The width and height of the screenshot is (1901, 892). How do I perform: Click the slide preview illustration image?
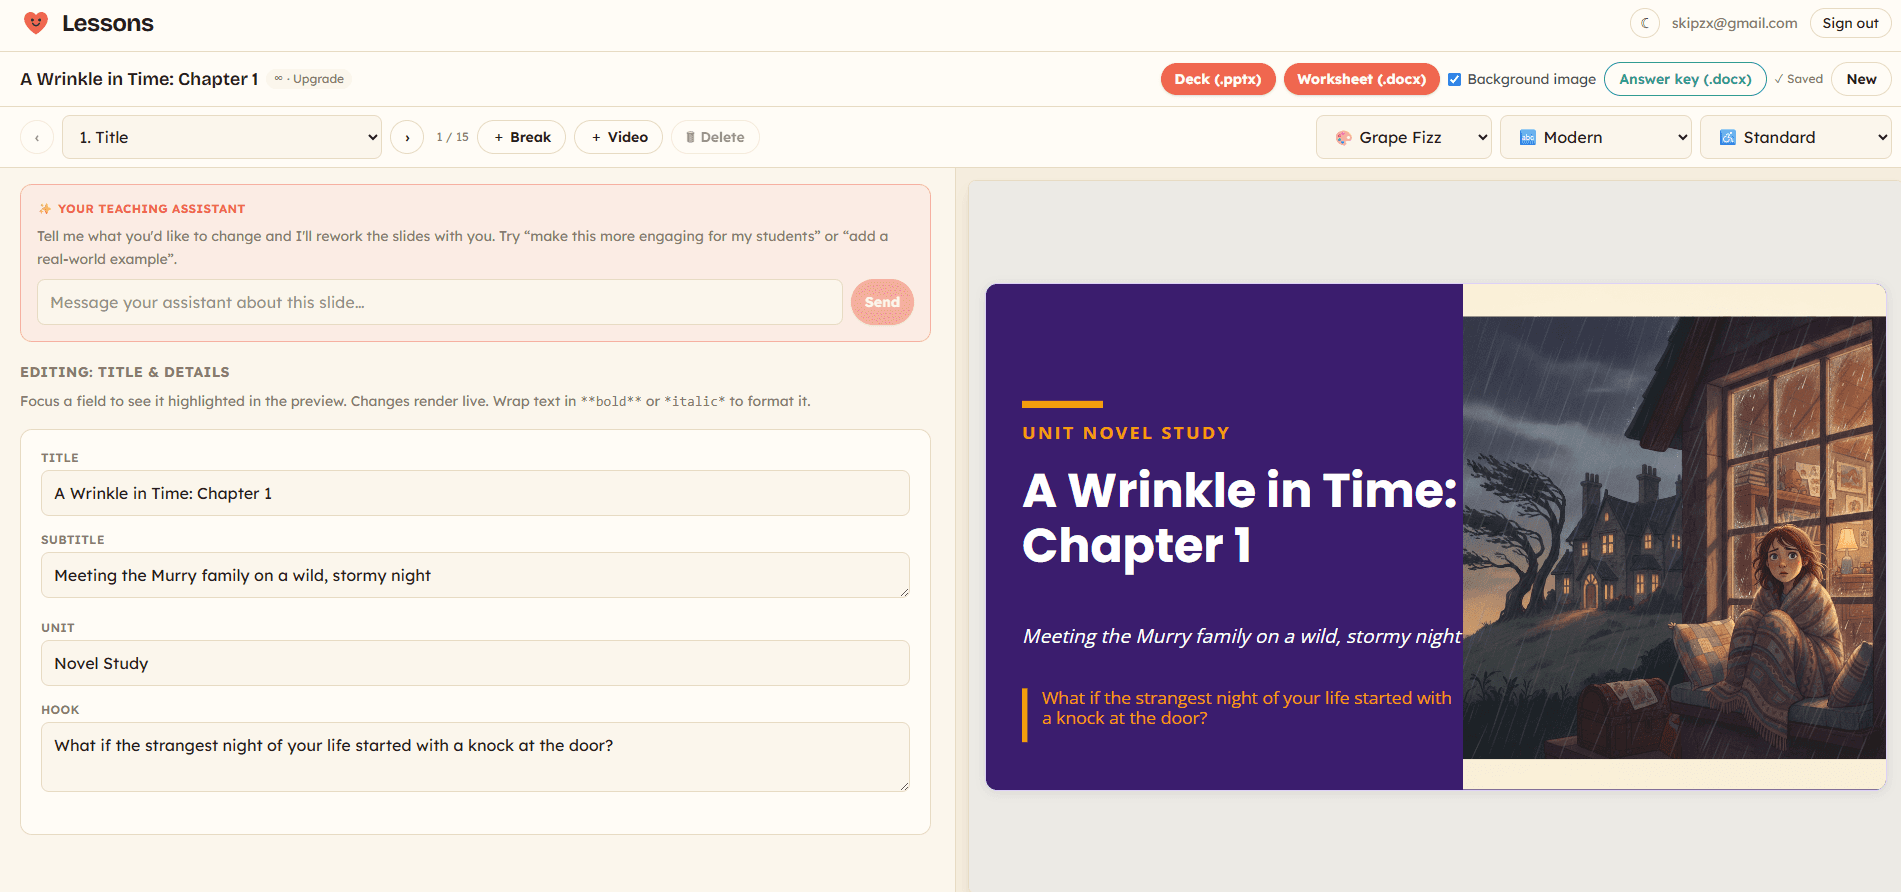(x=1674, y=538)
